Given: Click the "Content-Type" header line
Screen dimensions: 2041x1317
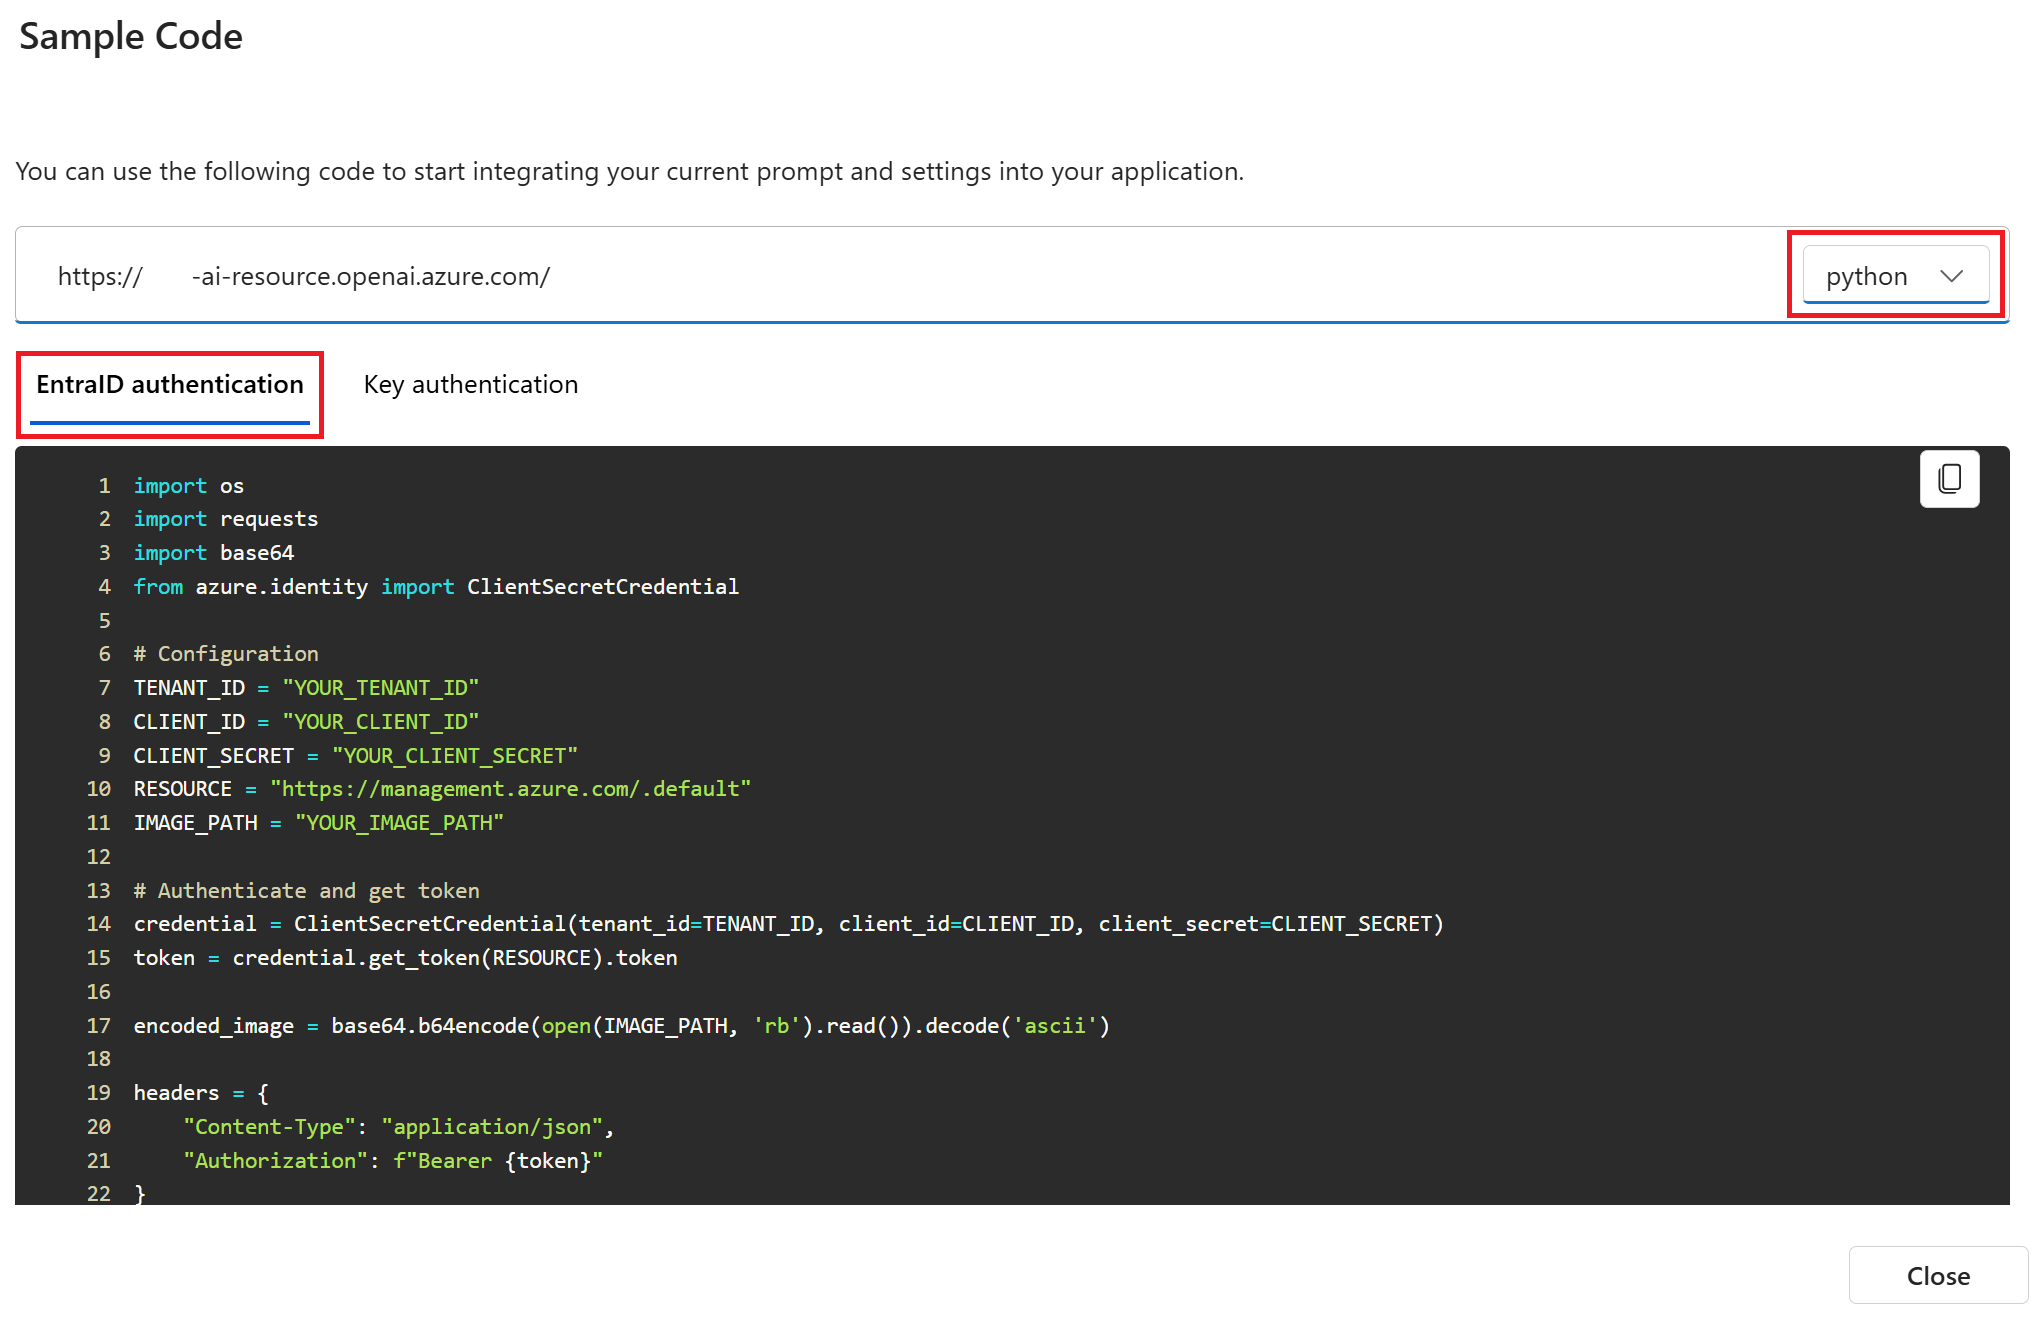Looking at the screenshot, I should tap(399, 1127).
